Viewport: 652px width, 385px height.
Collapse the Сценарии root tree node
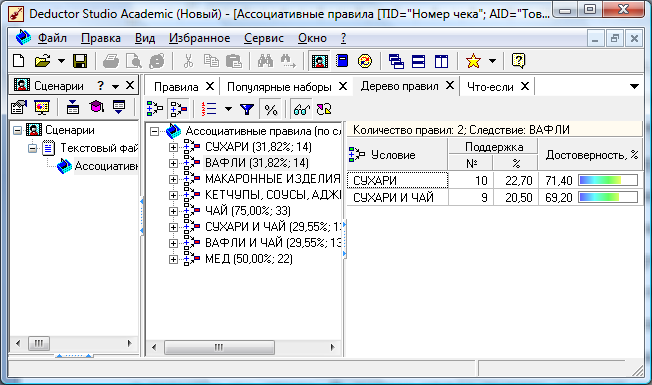pos(17,131)
